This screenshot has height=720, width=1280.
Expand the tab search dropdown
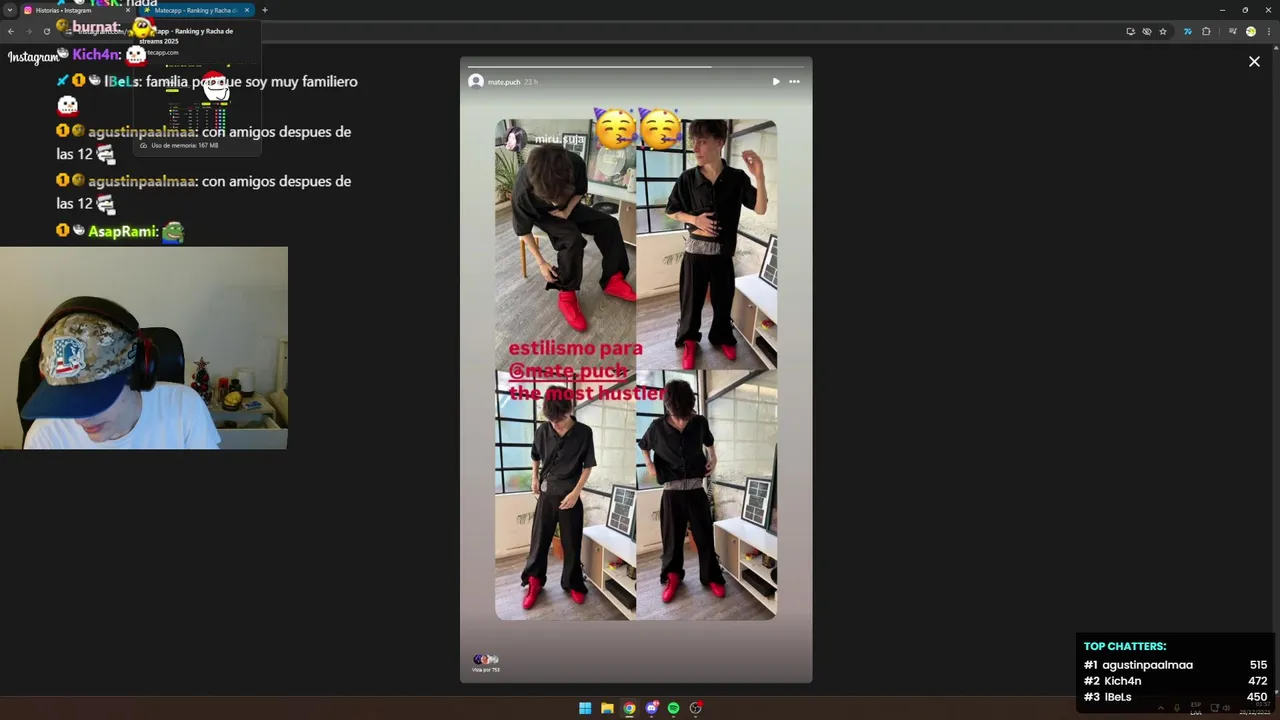(x=9, y=10)
